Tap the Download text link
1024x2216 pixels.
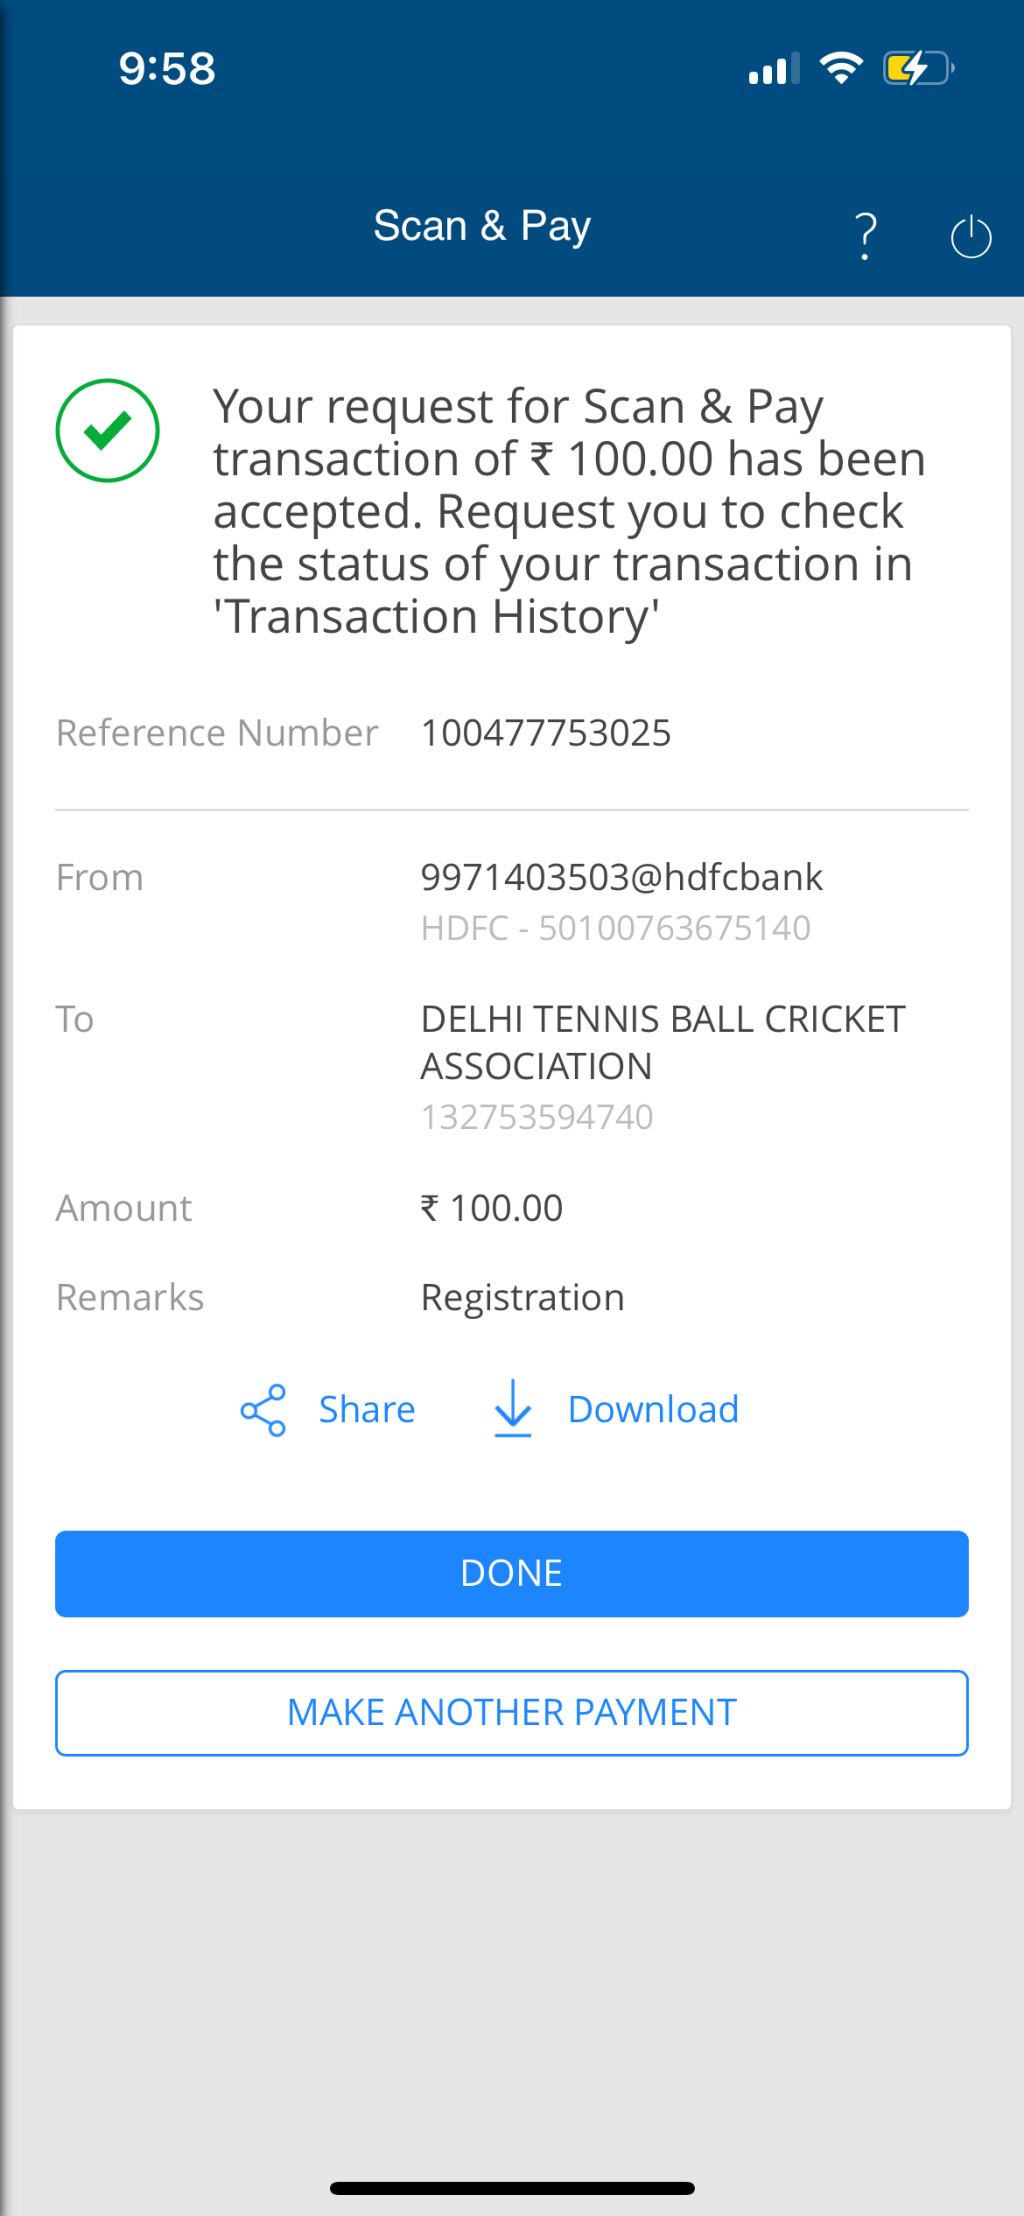tap(653, 1410)
